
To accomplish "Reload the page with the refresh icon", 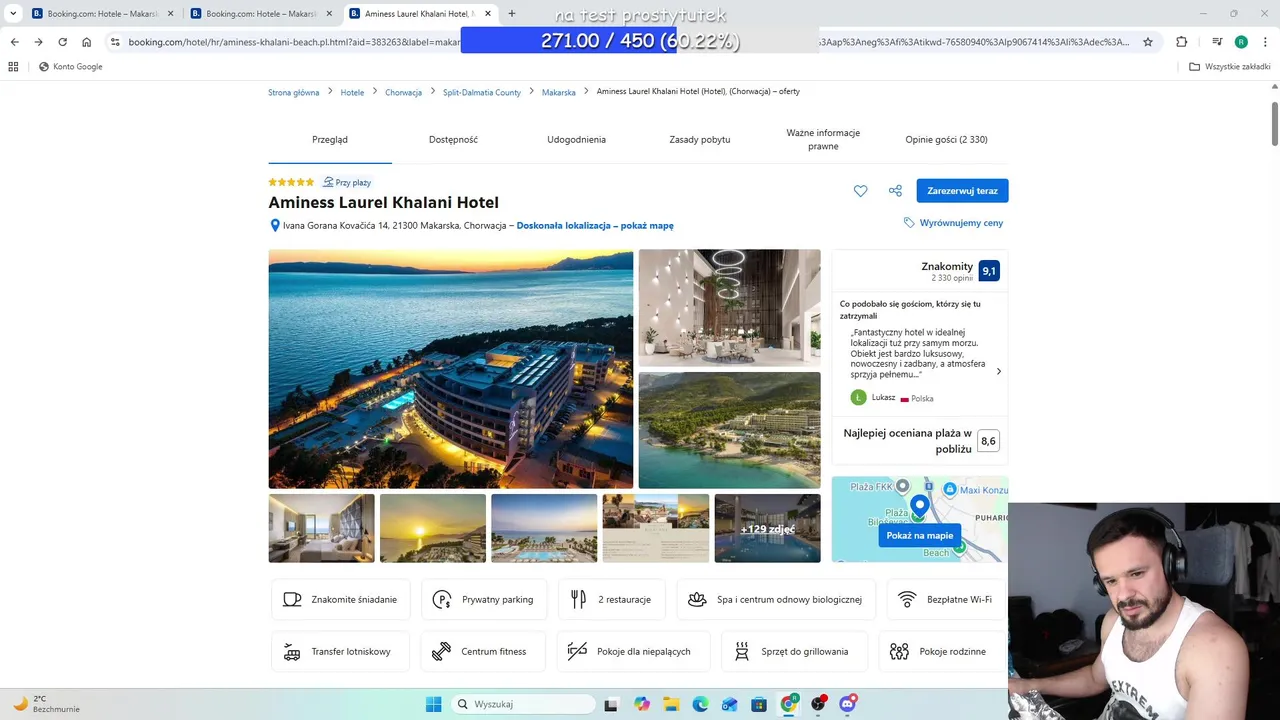I will point(62,42).
